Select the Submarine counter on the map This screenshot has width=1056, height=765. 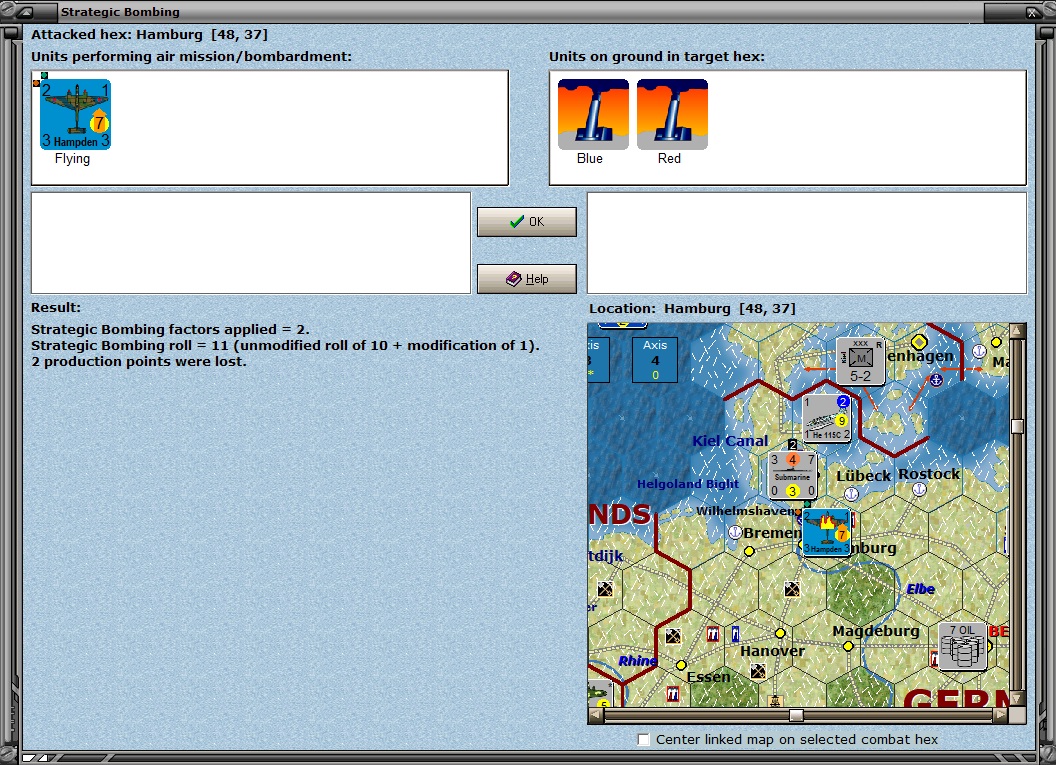coord(793,475)
